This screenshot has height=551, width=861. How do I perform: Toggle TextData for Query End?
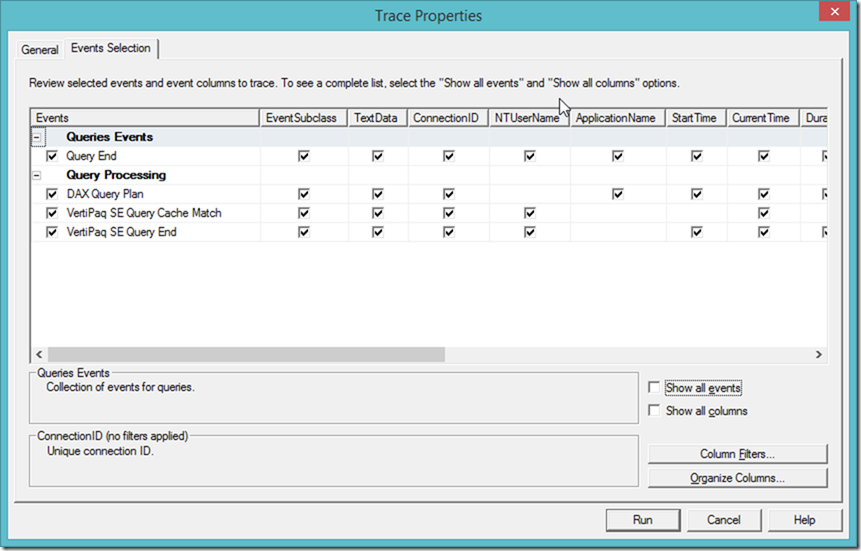coord(378,156)
